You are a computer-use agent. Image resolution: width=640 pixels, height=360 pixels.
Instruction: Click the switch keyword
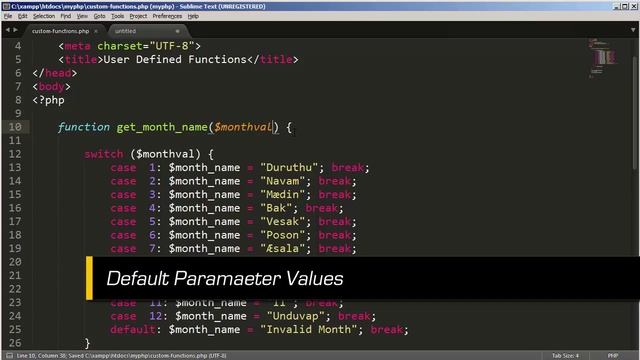tap(103, 154)
